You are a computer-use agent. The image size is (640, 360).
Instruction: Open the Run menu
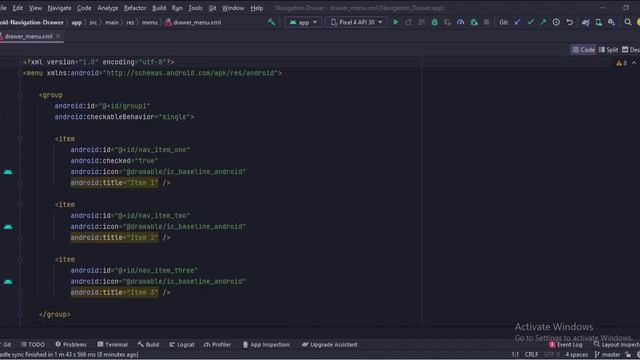click(177, 8)
